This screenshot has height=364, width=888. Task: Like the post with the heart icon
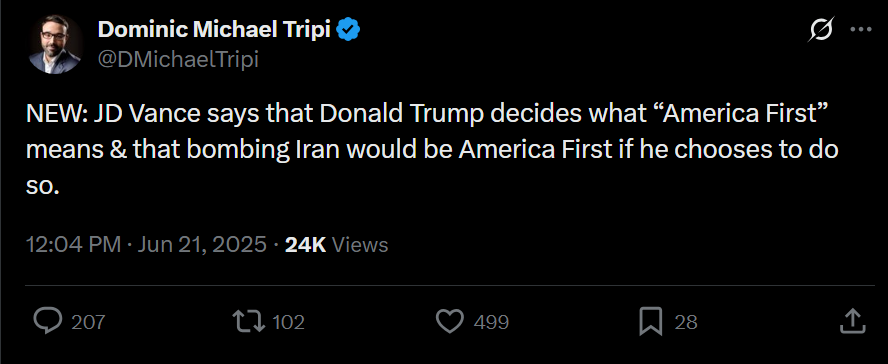click(450, 322)
